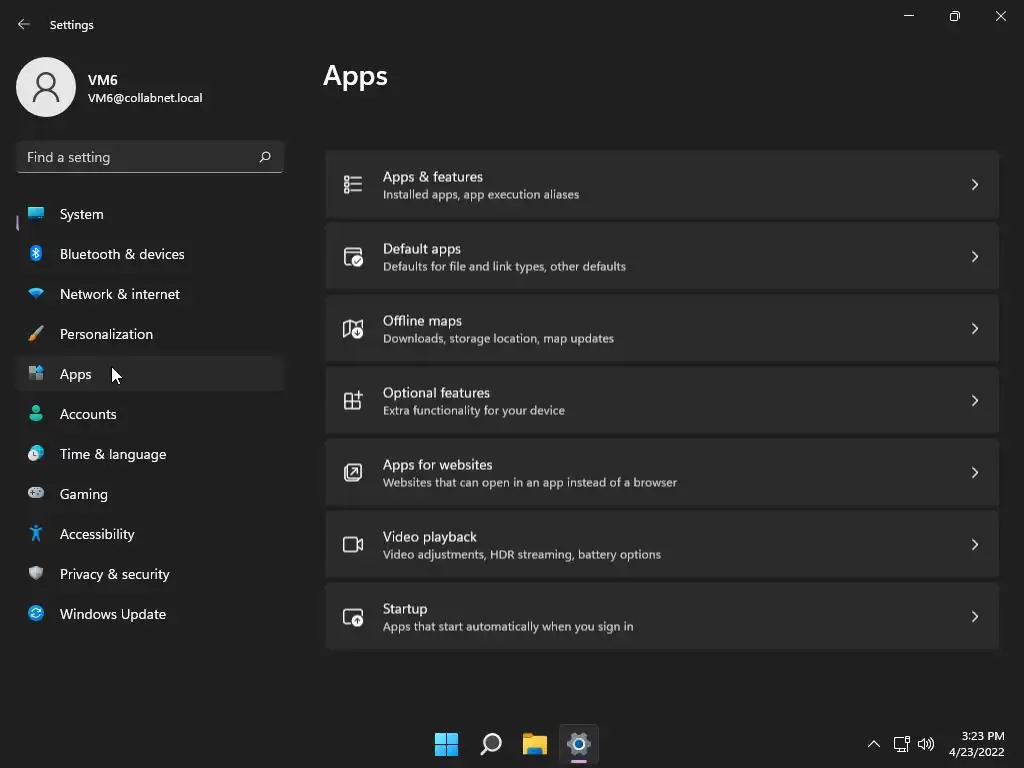Click the Offline maps icon
This screenshot has width=1024, height=768.
(x=353, y=328)
